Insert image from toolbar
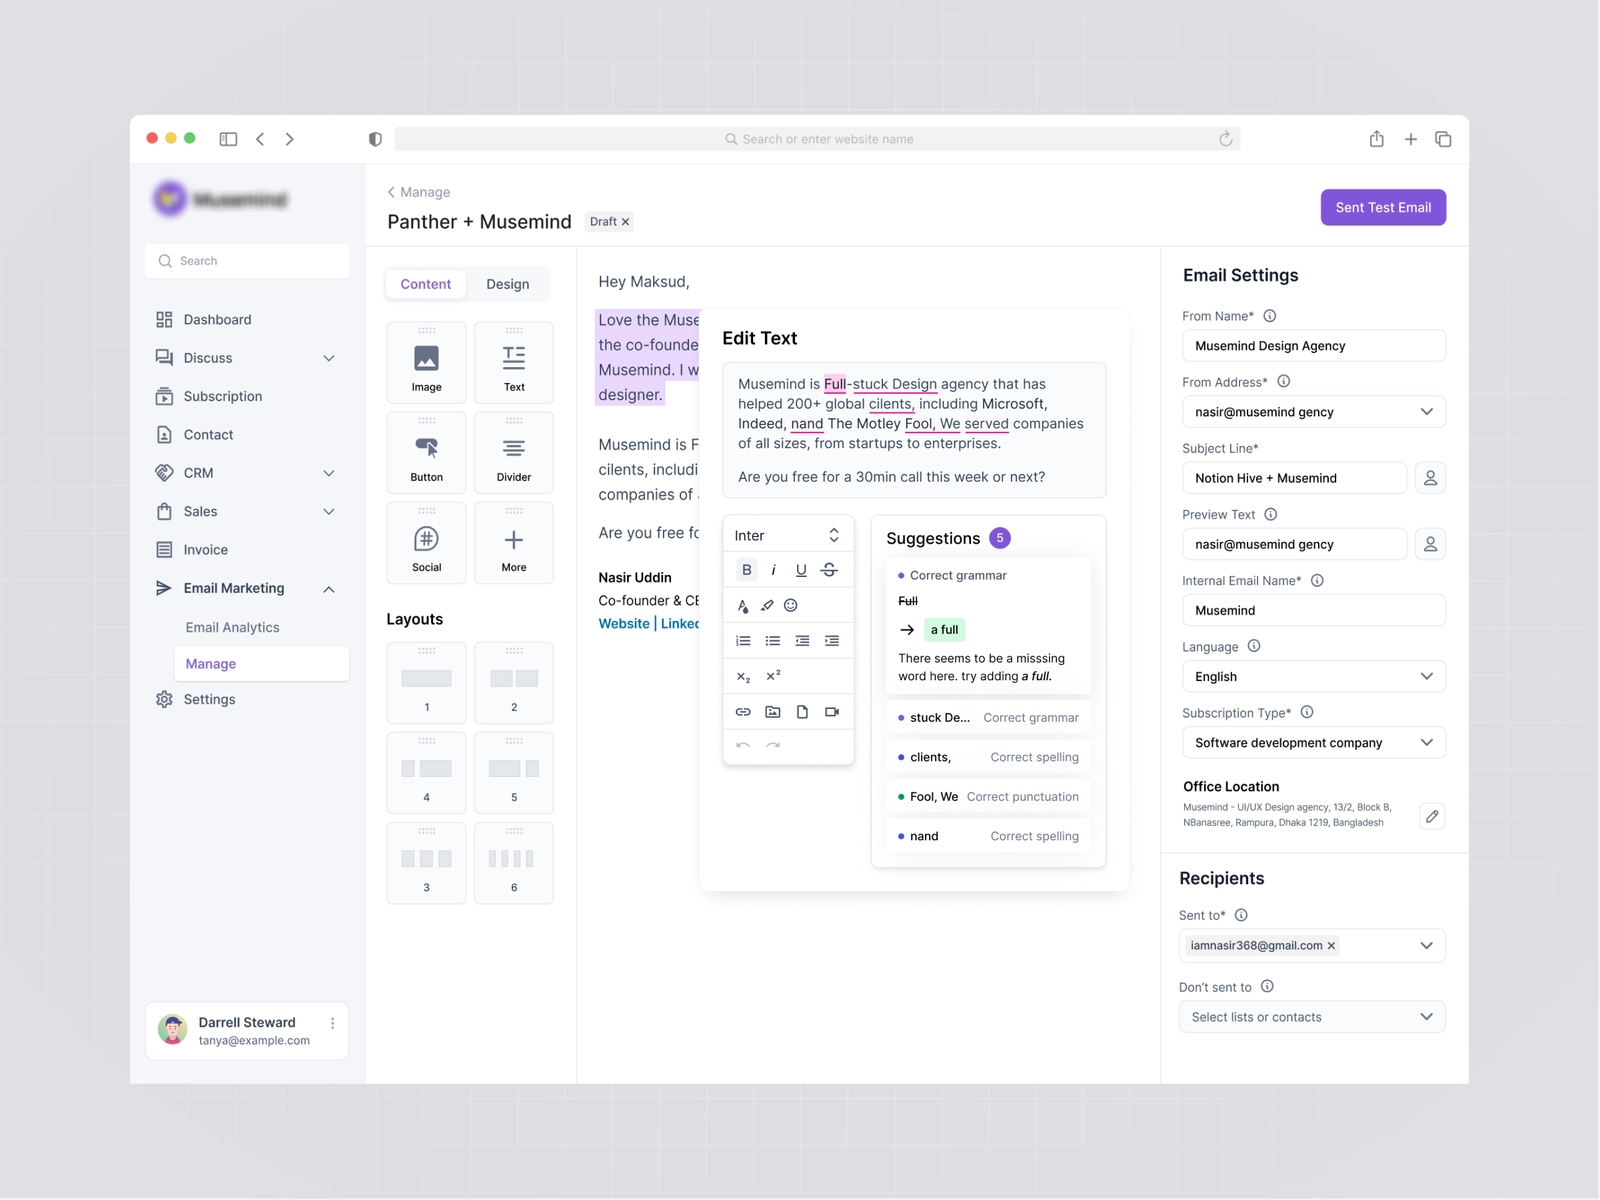 (x=773, y=712)
